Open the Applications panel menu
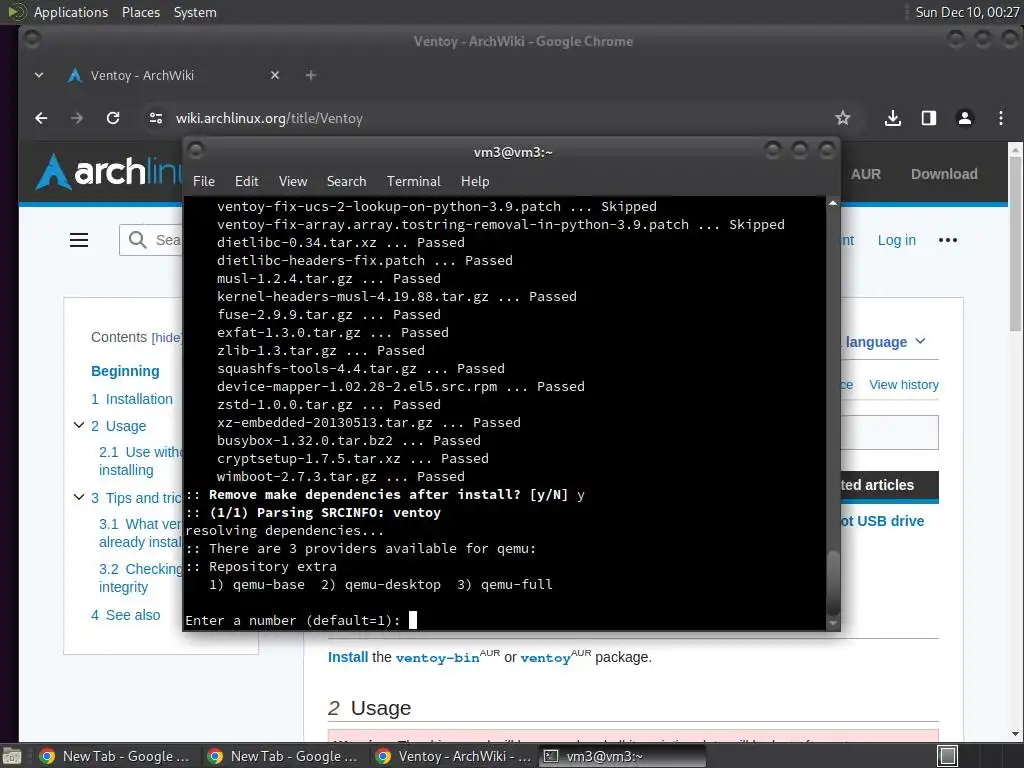1024x768 pixels. coord(71,12)
